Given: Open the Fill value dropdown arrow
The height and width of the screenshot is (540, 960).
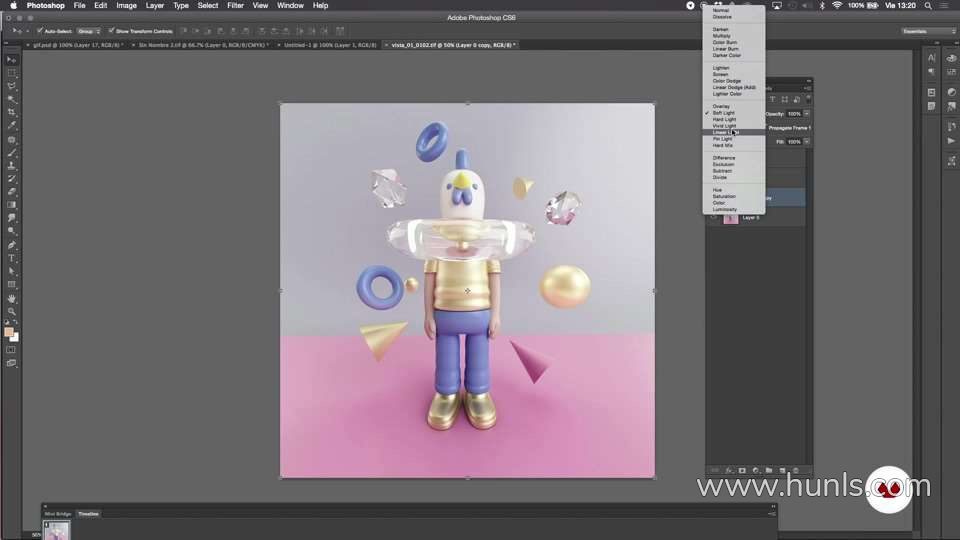Looking at the screenshot, I should 807,141.
